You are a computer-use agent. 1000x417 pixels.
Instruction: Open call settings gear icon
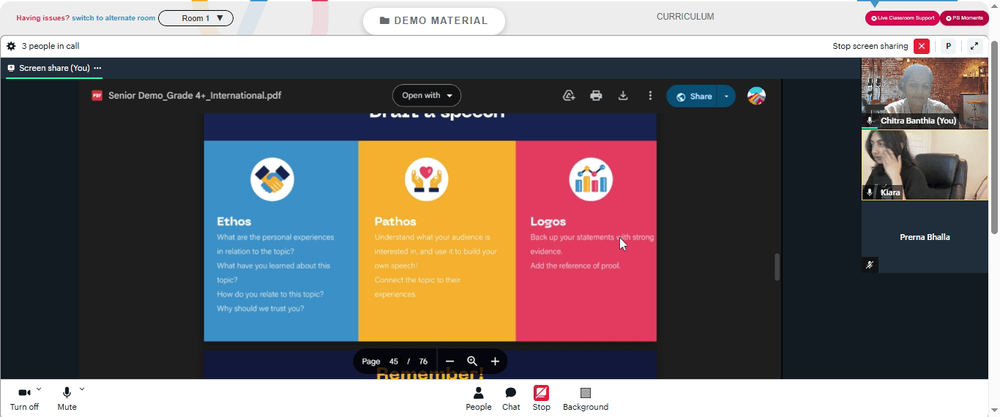(x=11, y=46)
